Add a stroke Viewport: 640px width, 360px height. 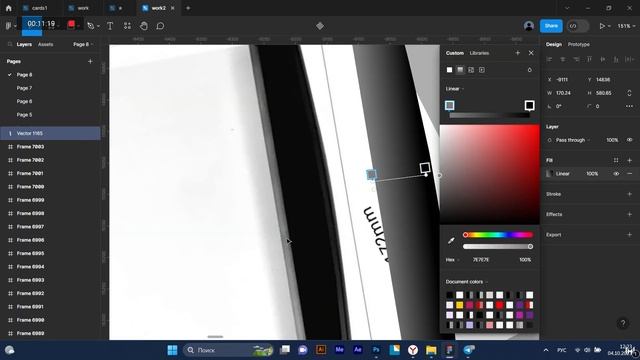tap(629, 194)
